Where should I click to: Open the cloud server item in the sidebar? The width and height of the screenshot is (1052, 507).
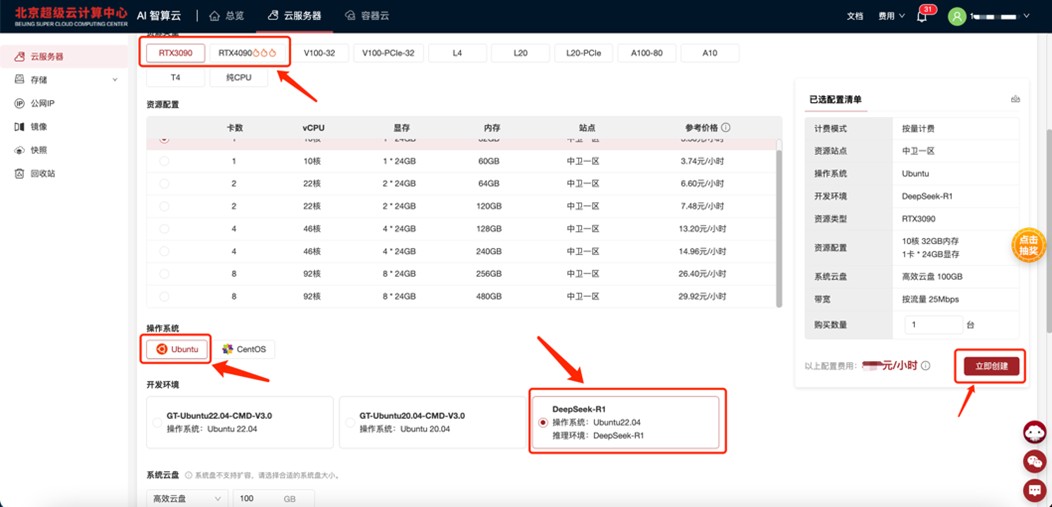click(64, 57)
